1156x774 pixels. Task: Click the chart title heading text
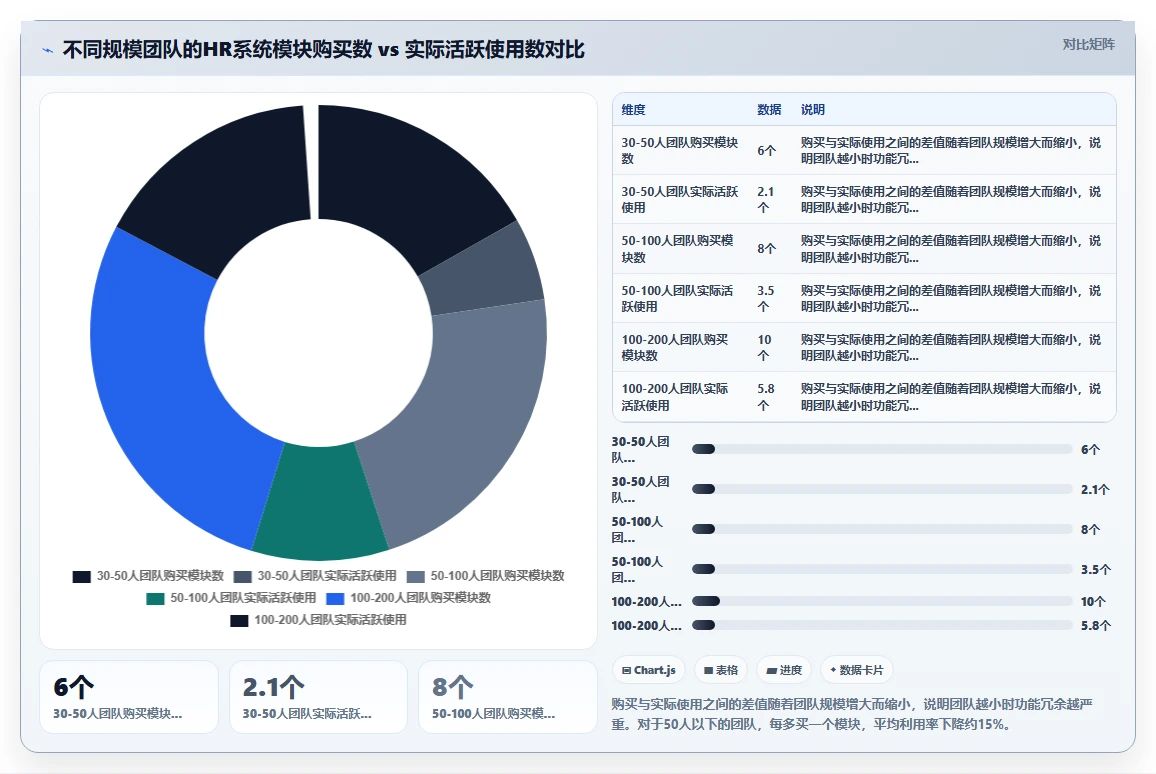323,49
